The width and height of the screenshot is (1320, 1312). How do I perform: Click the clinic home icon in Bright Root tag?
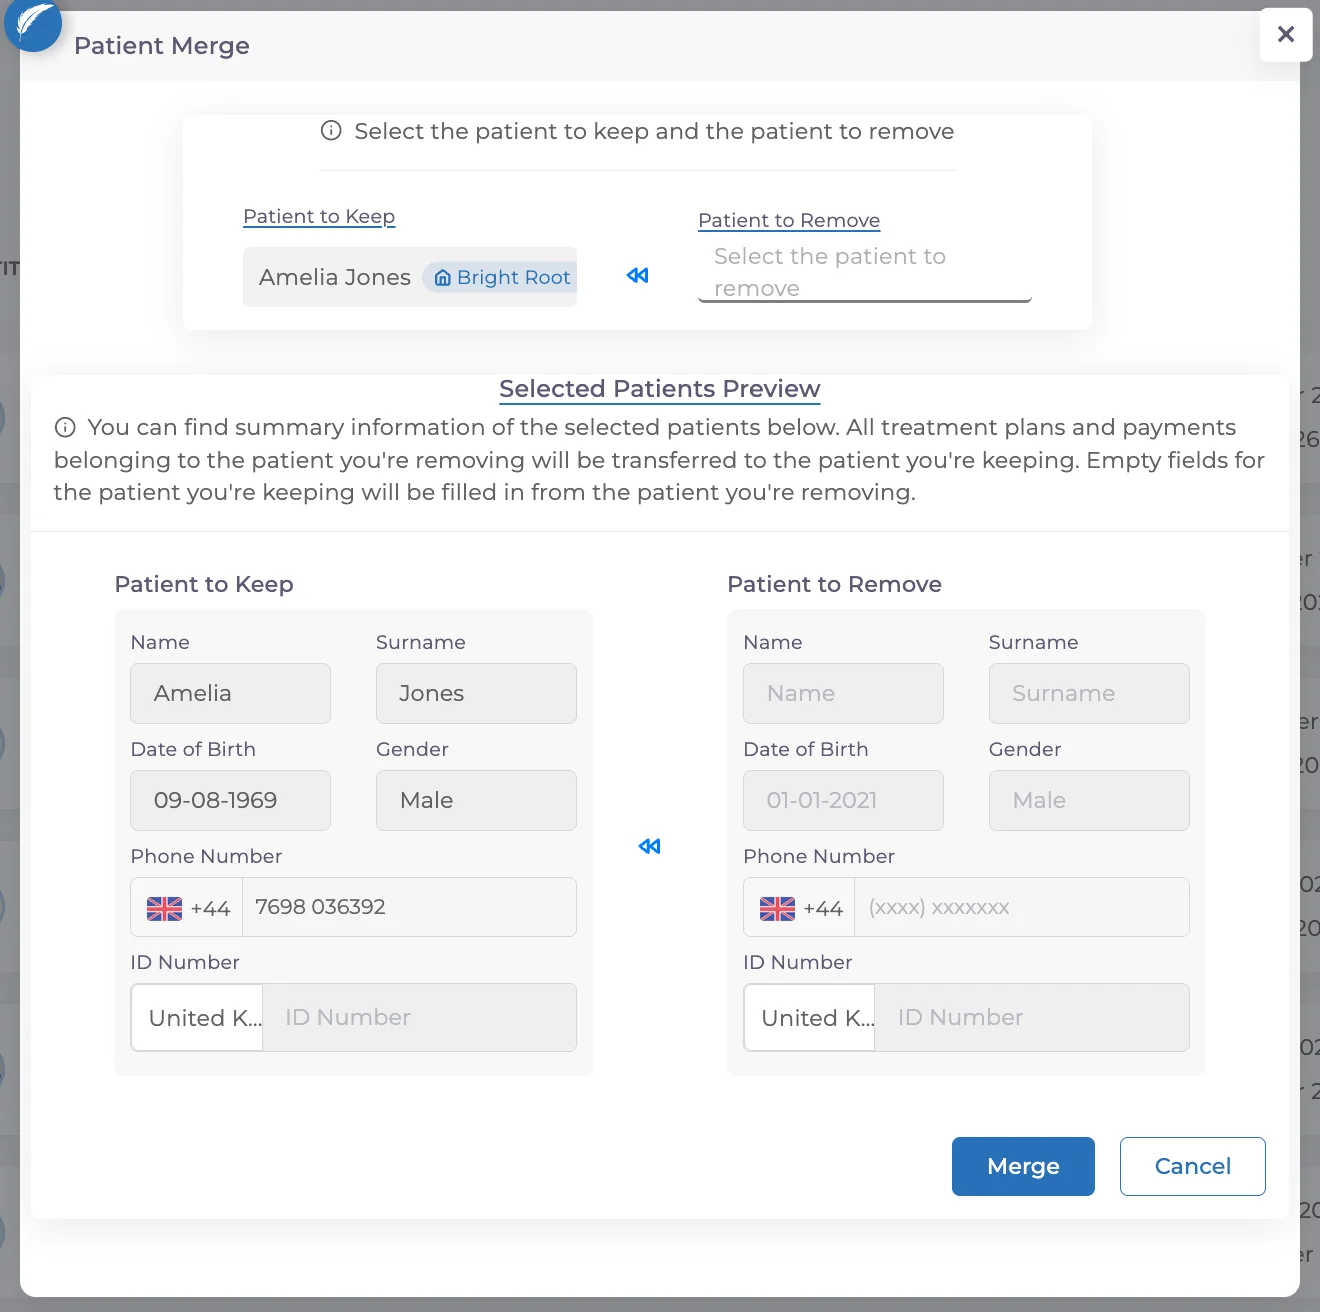pos(442,278)
